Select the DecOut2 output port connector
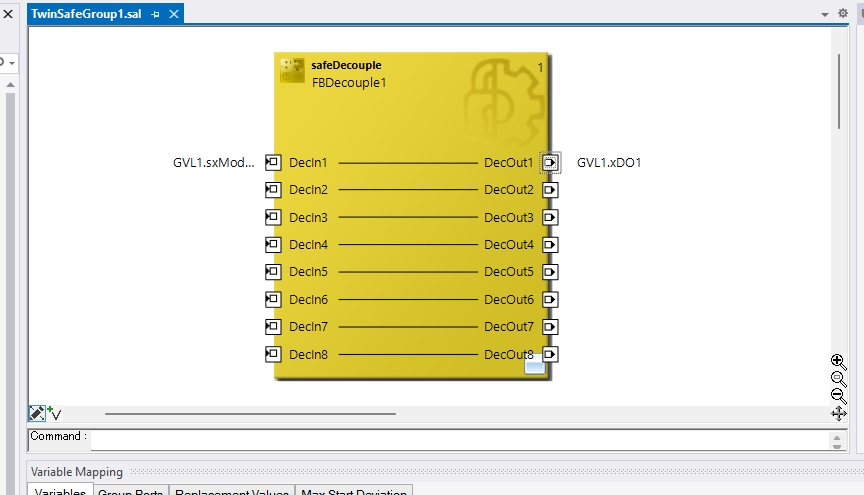This screenshot has height=495, width=864. click(x=550, y=190)
